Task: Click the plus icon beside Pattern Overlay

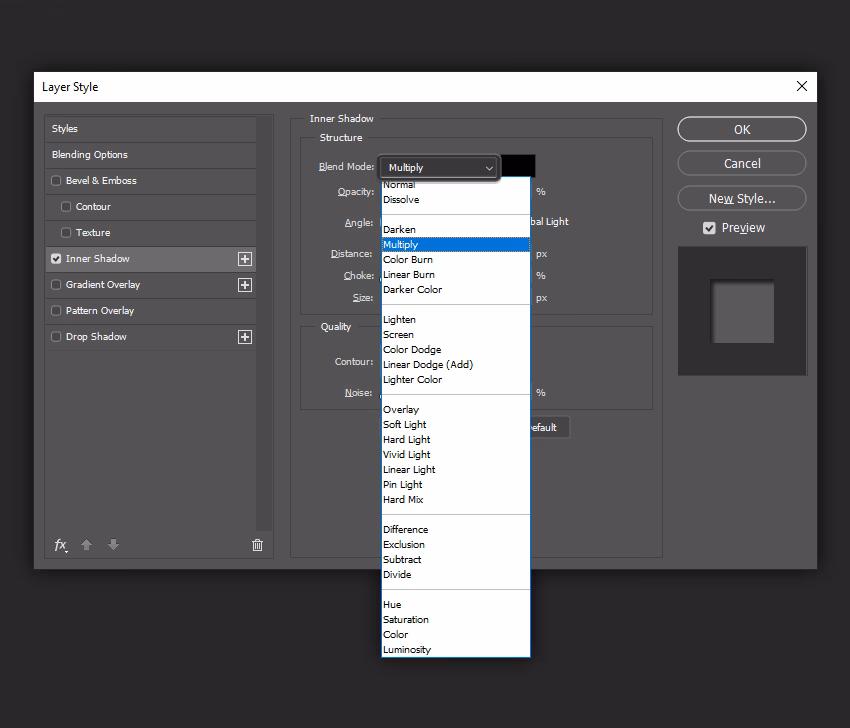Action: click(245, 311)
